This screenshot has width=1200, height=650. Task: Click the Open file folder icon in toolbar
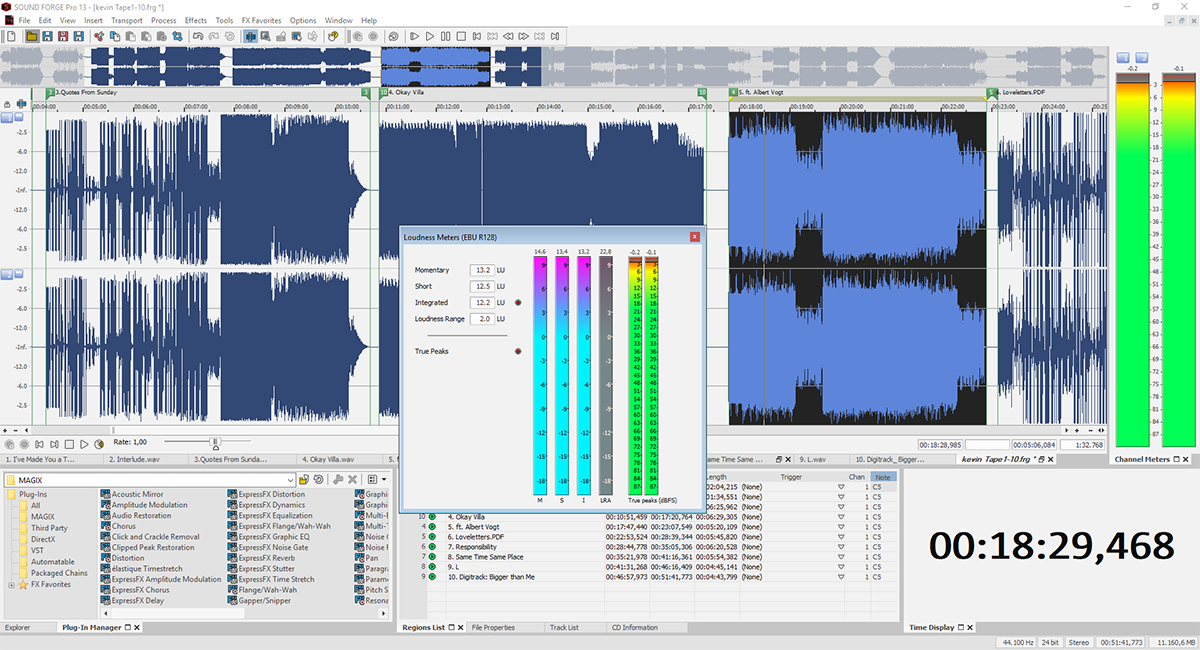(33, 36)
